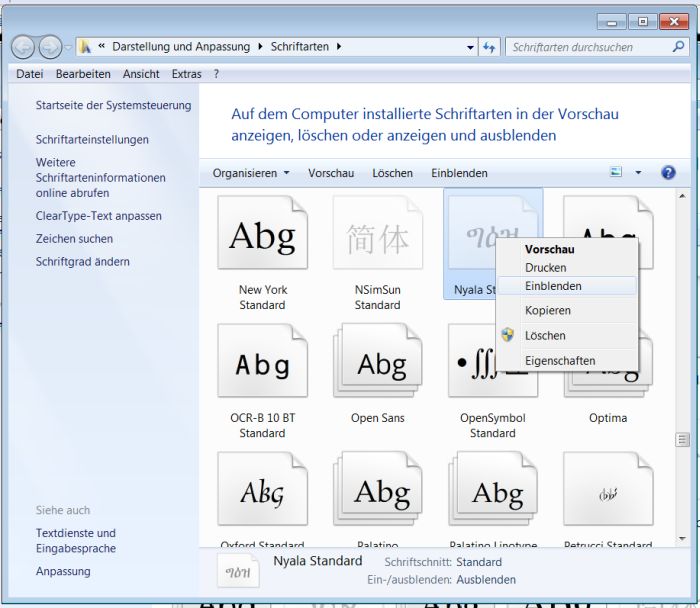Click the Schriftarten breadcrumb
The image size is (700, 608).
[x=300, y=46]
